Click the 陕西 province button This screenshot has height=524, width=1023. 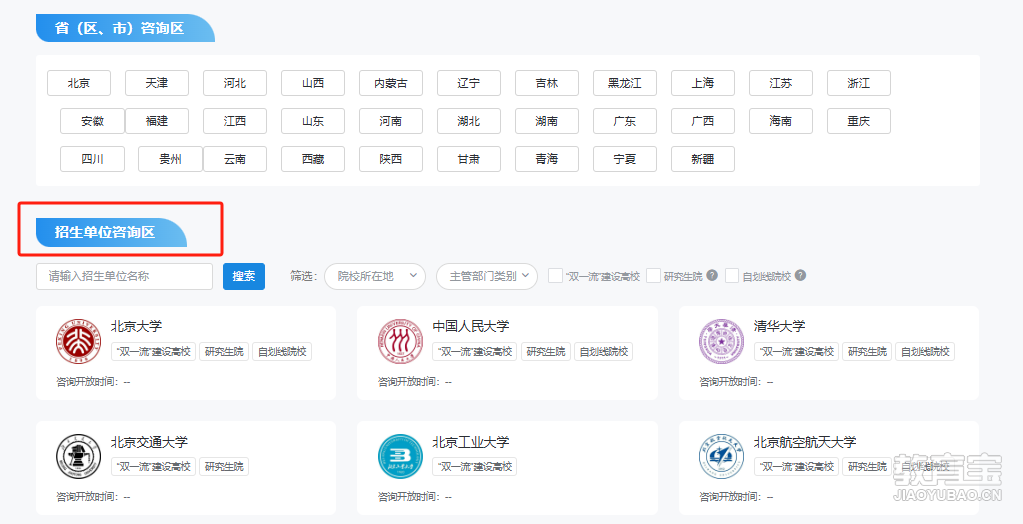point(391,159)
